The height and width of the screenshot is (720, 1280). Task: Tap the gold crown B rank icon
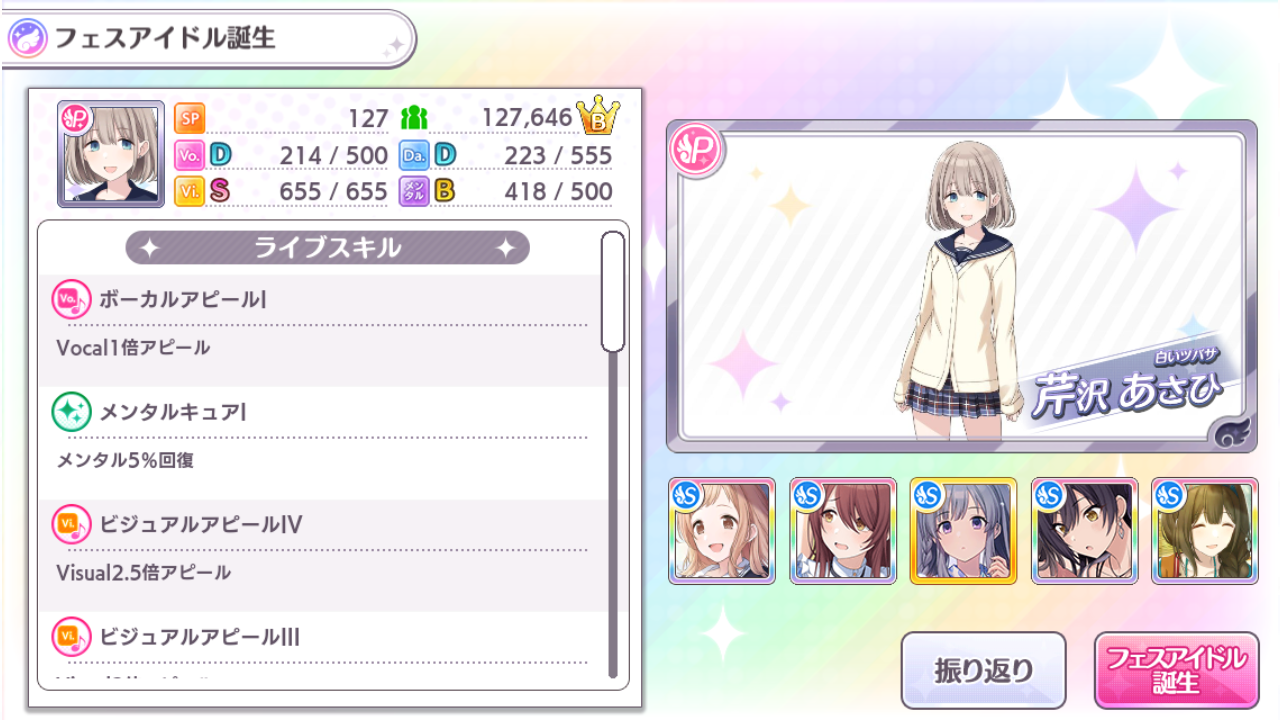coord(598,117)
